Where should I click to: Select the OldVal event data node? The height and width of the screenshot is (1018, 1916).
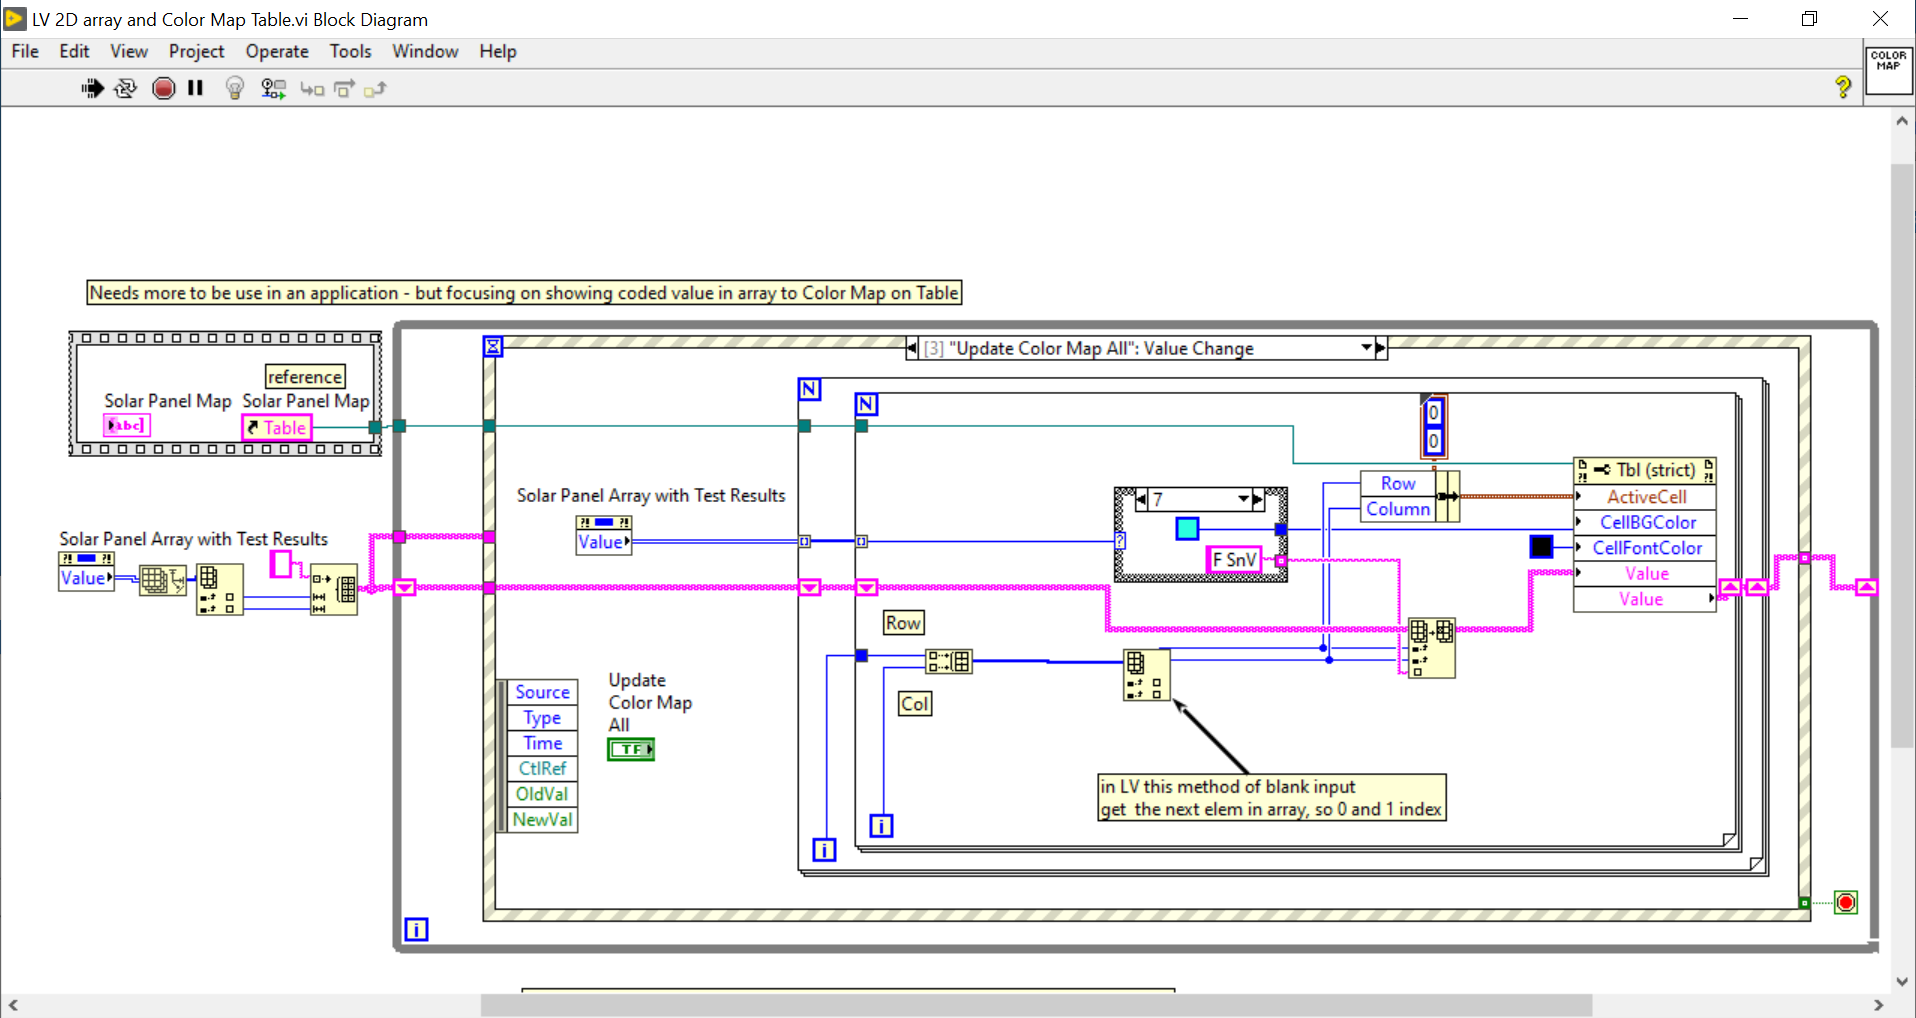[541, 794]
